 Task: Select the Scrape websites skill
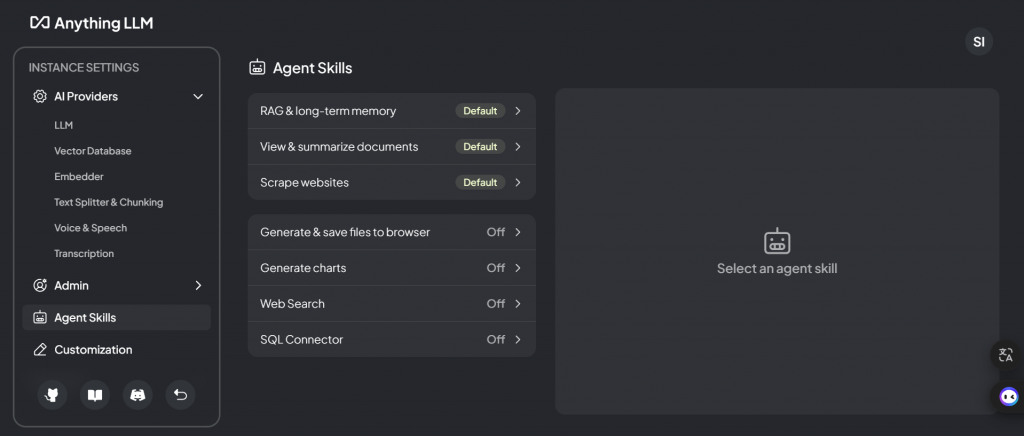pyautogui.click(x=391, y=183)
